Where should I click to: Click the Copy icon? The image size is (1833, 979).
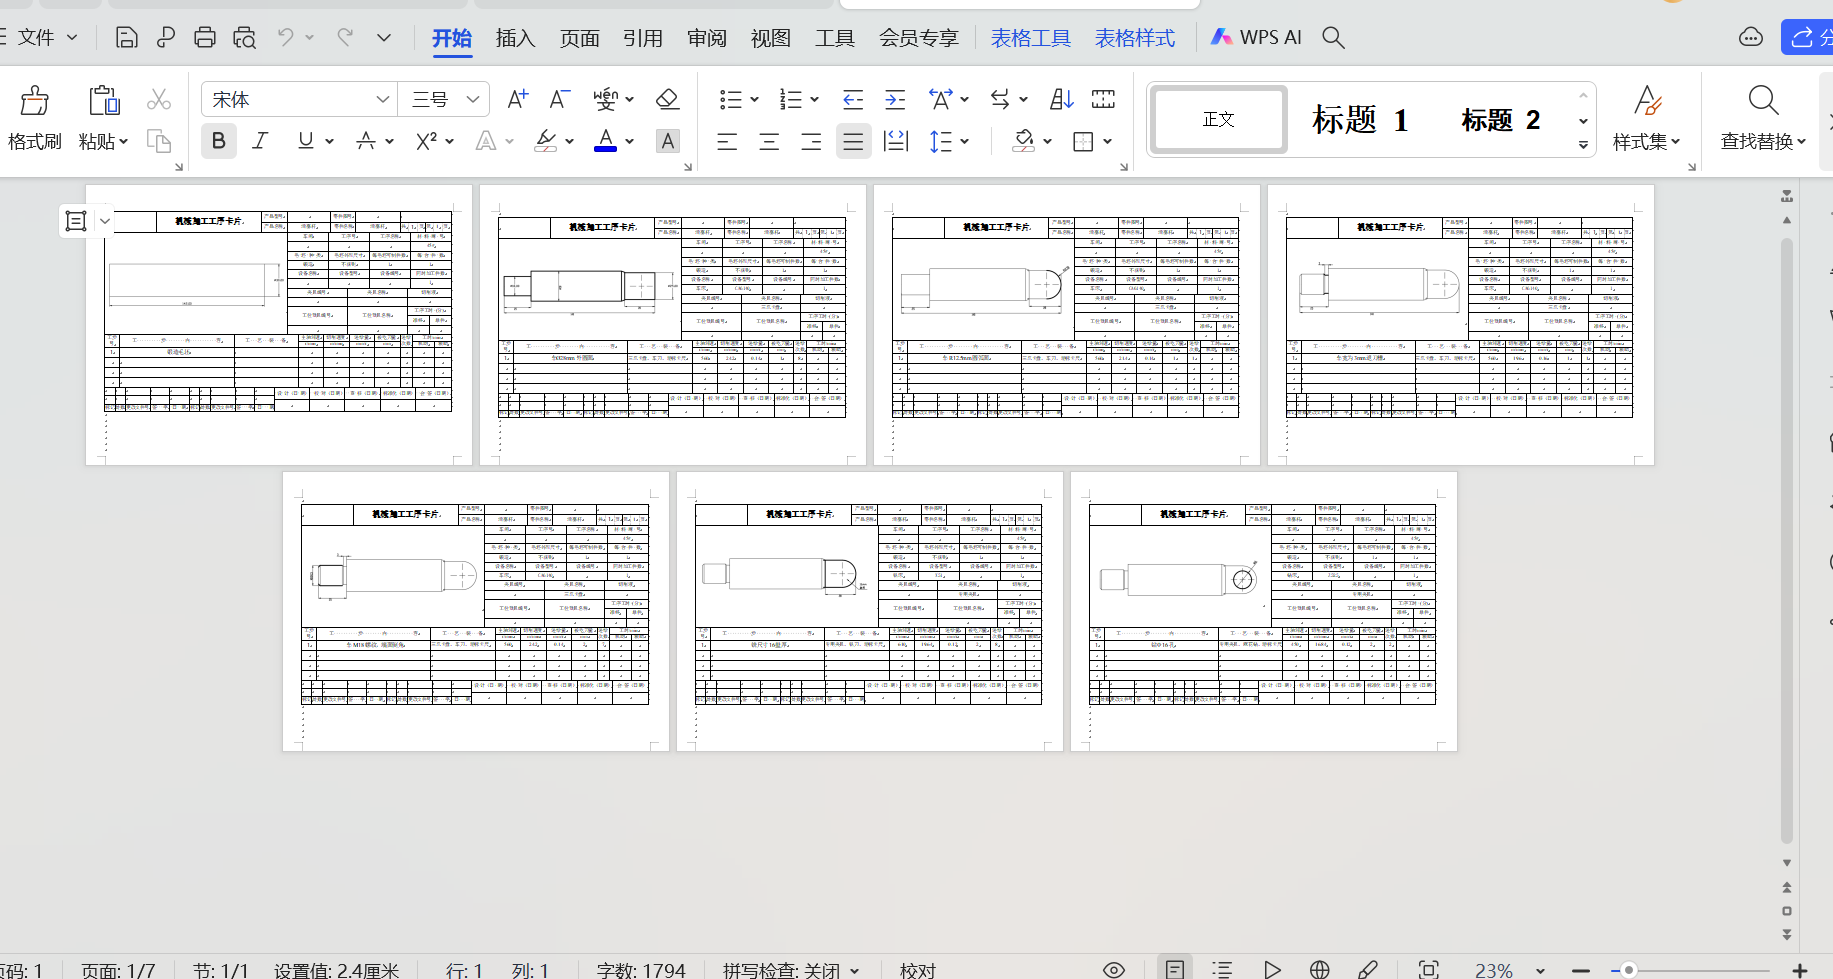tap(159, 140)
